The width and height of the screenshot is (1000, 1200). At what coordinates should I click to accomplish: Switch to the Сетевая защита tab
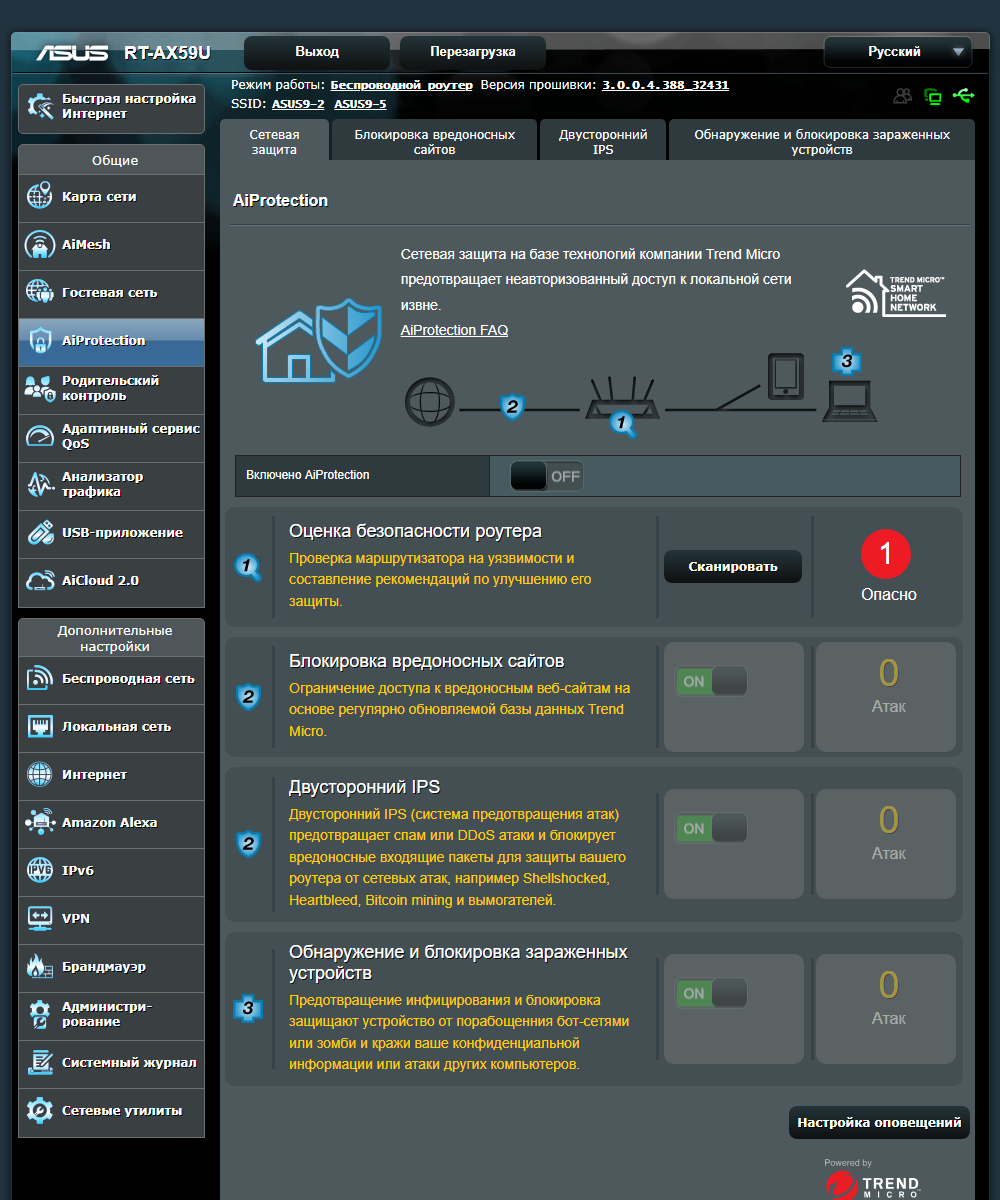pyautogui.click(x=274, y=141)
